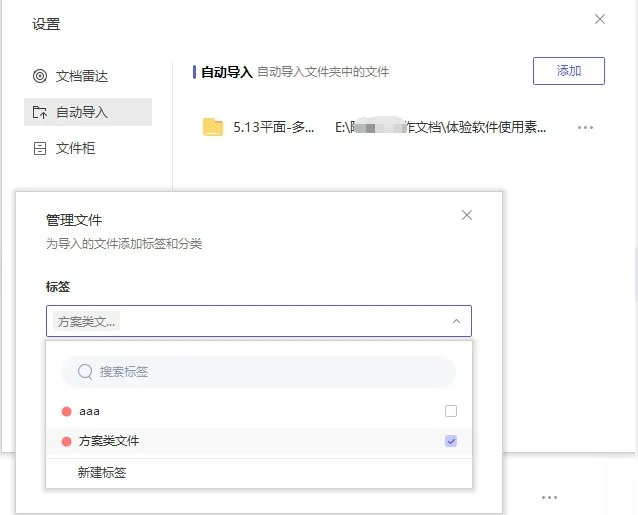Collapse the 标签 dropdown using its chevron
This screenshot has width=638, height=515.
(456, 321)
